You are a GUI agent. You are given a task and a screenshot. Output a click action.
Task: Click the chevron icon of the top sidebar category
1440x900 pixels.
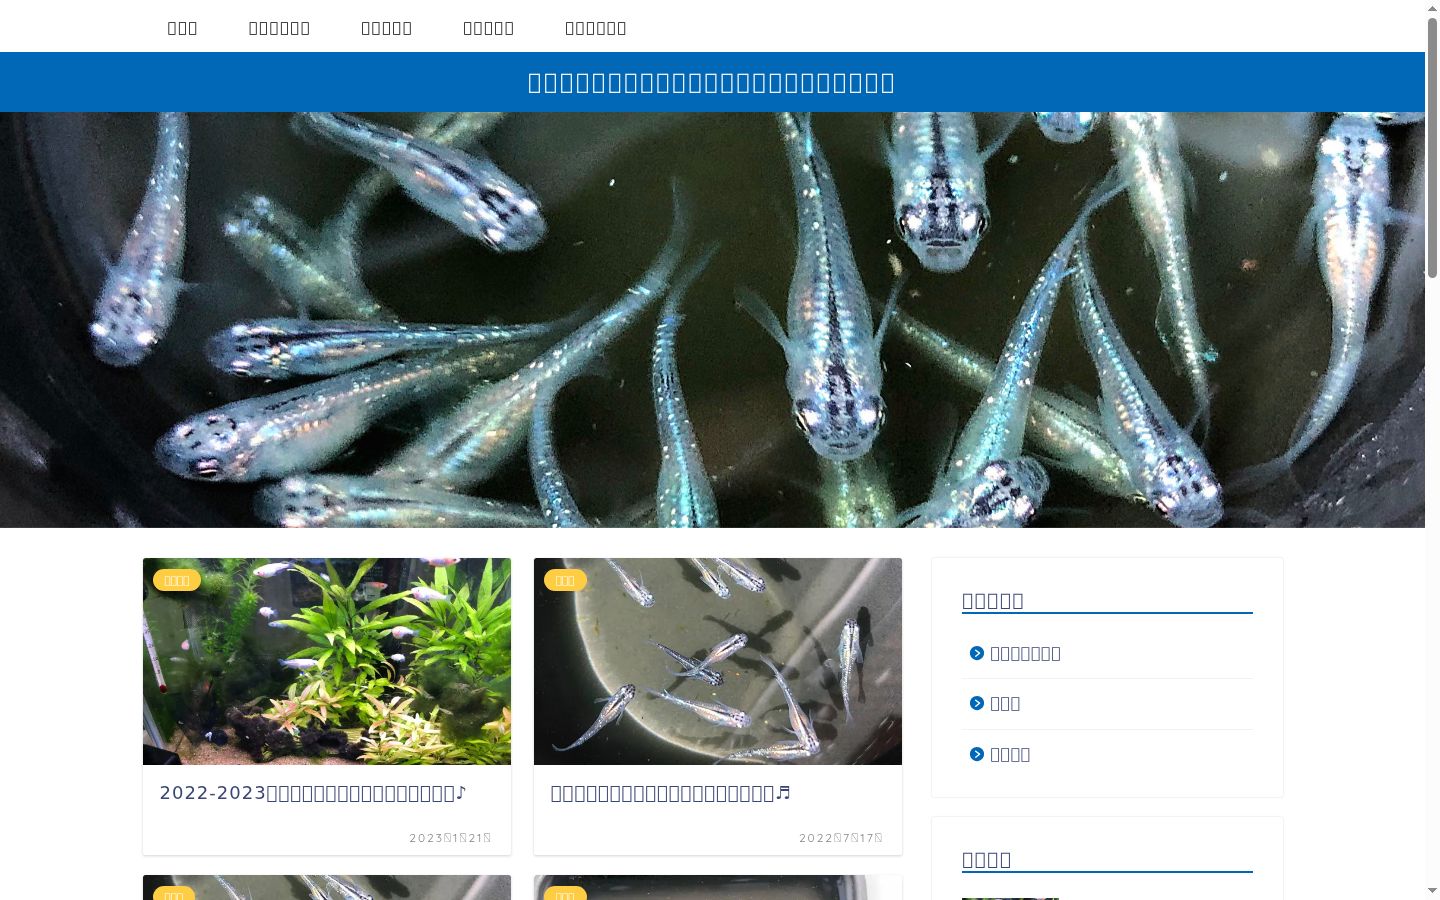(977, 653)
